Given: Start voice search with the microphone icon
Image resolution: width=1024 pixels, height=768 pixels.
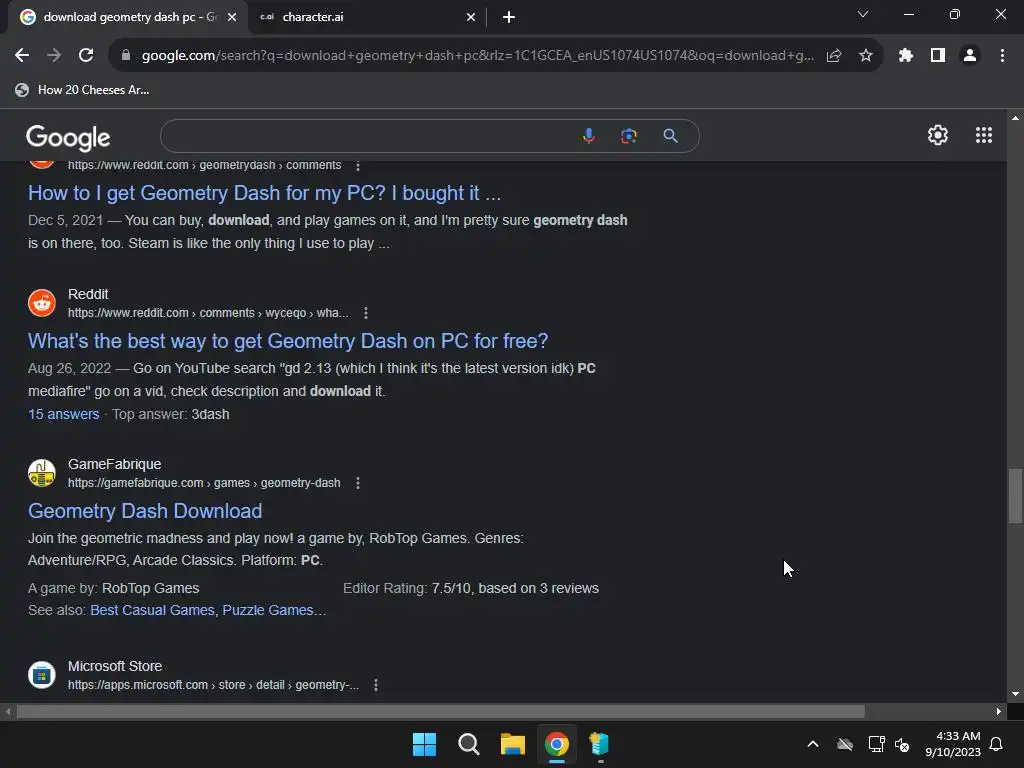Looking at the screenshot, I should pyautogui.click(x=588, y=136).
